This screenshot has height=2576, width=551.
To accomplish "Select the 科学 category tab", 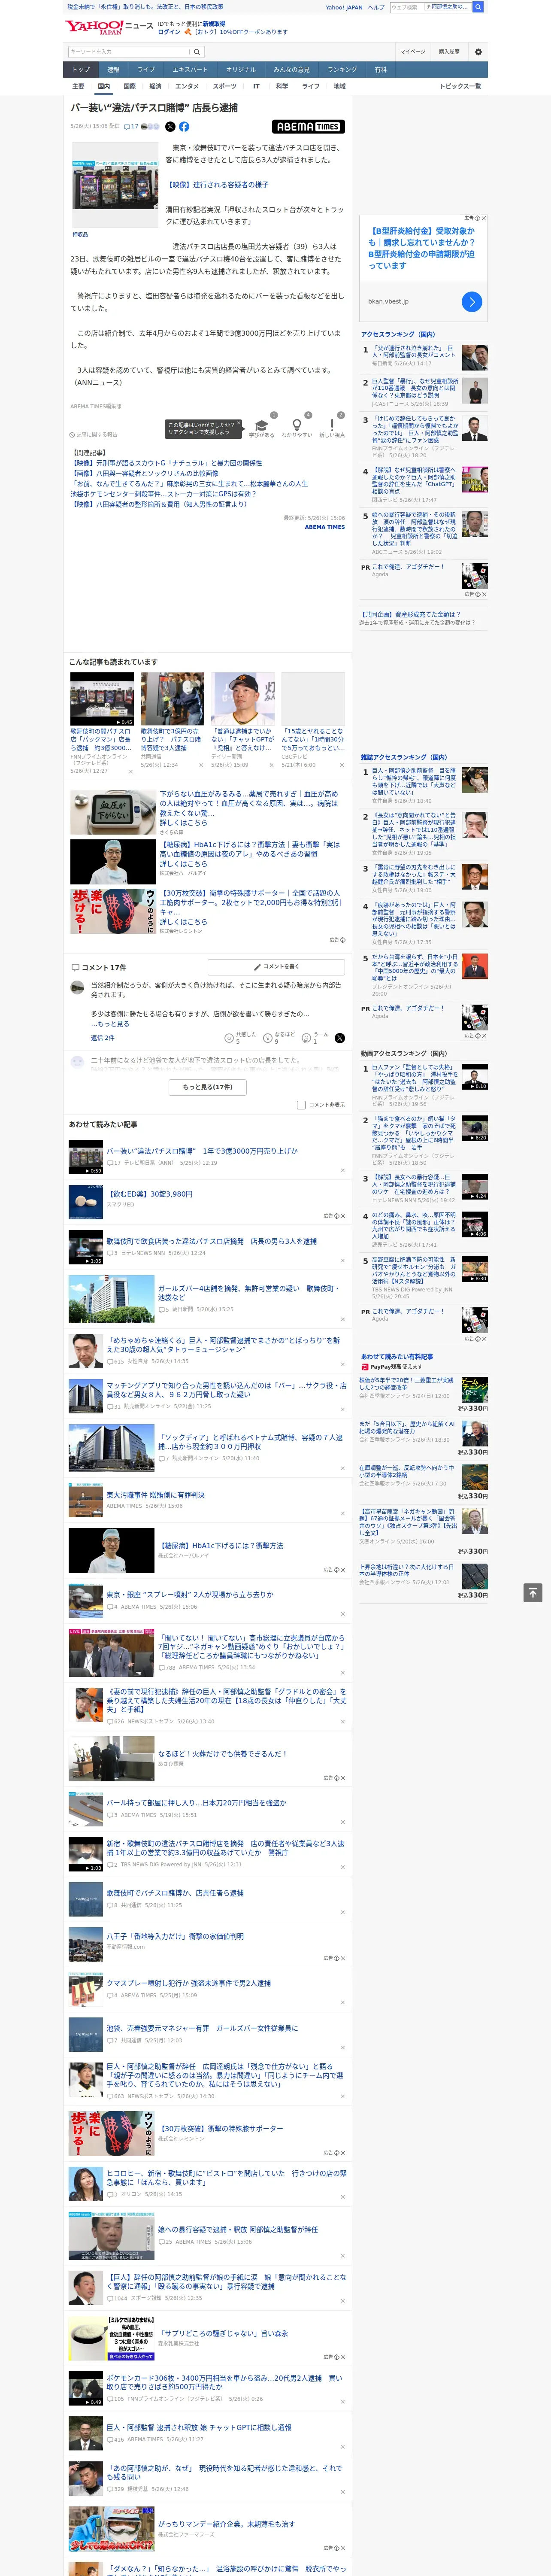I will point(282,86).
